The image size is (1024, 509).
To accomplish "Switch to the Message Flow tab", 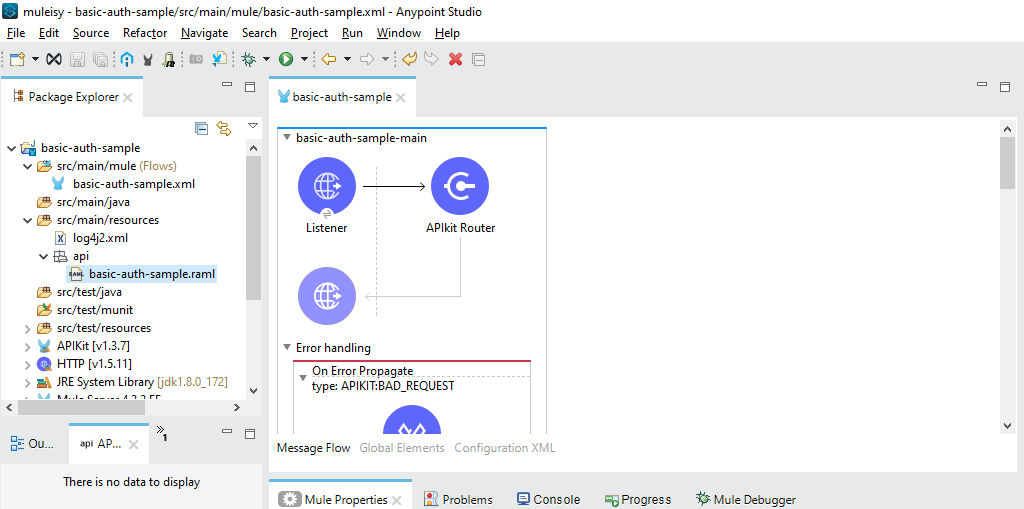I will click(x=313, y=448).
